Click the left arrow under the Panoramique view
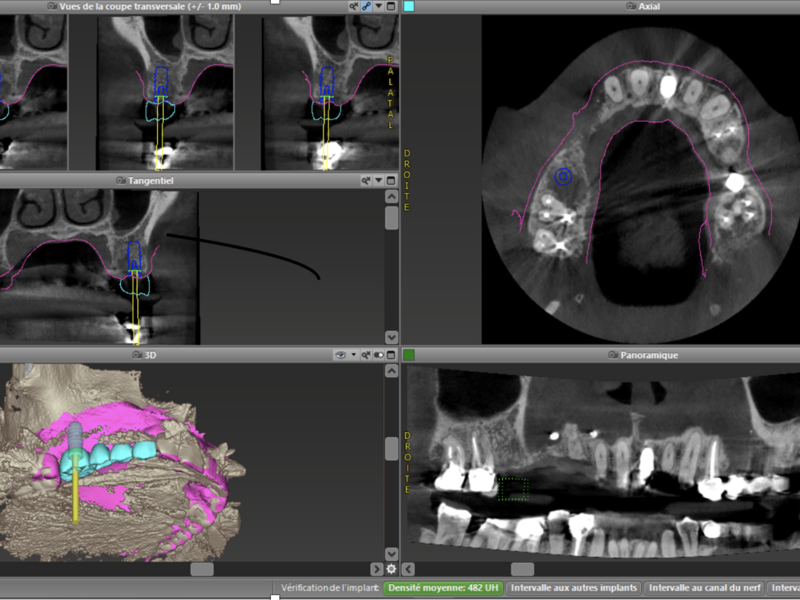Viewport: 800px width, 600px height. (x=408, y=569)
